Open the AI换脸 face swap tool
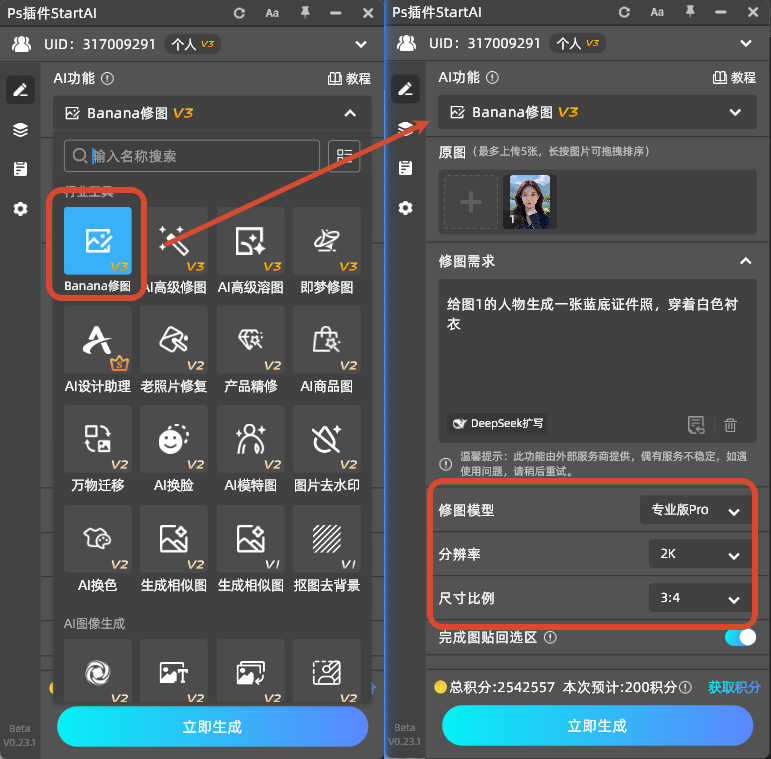 (x=174, y=439)
